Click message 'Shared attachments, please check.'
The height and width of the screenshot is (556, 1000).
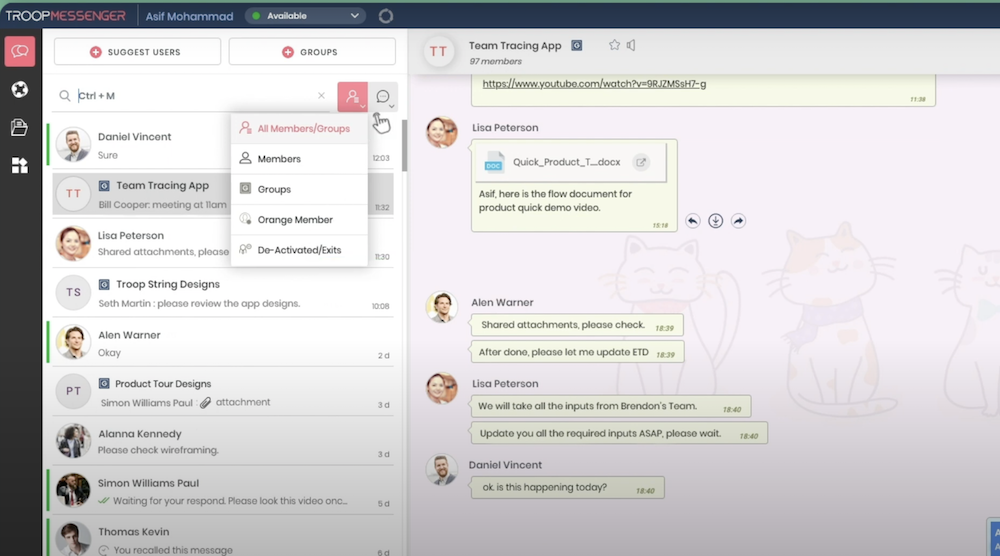click(577, 325)
